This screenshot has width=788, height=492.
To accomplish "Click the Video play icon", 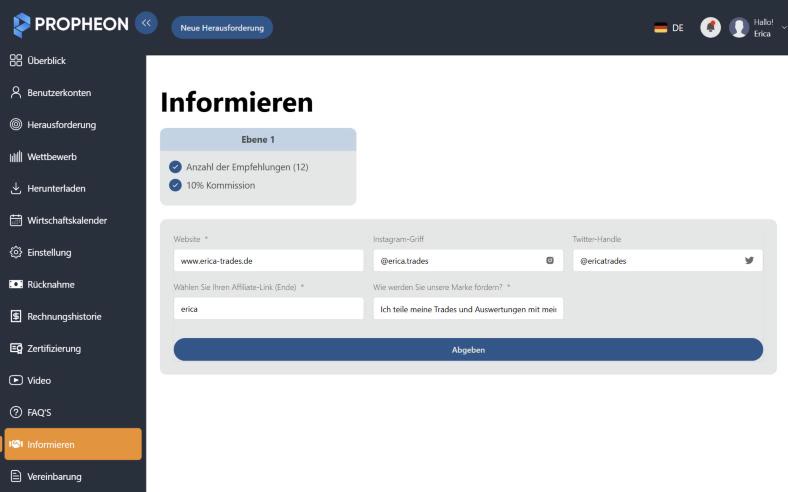I will 16,380.
